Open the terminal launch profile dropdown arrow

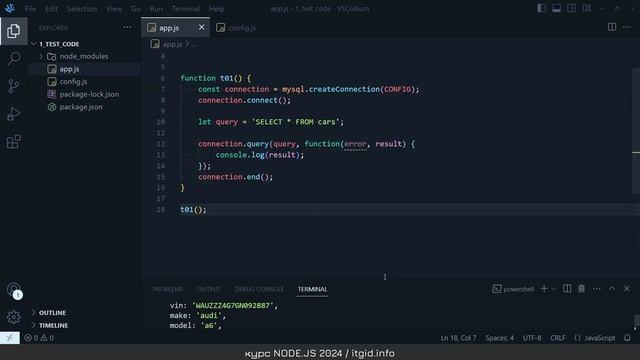tap(553, 289)
